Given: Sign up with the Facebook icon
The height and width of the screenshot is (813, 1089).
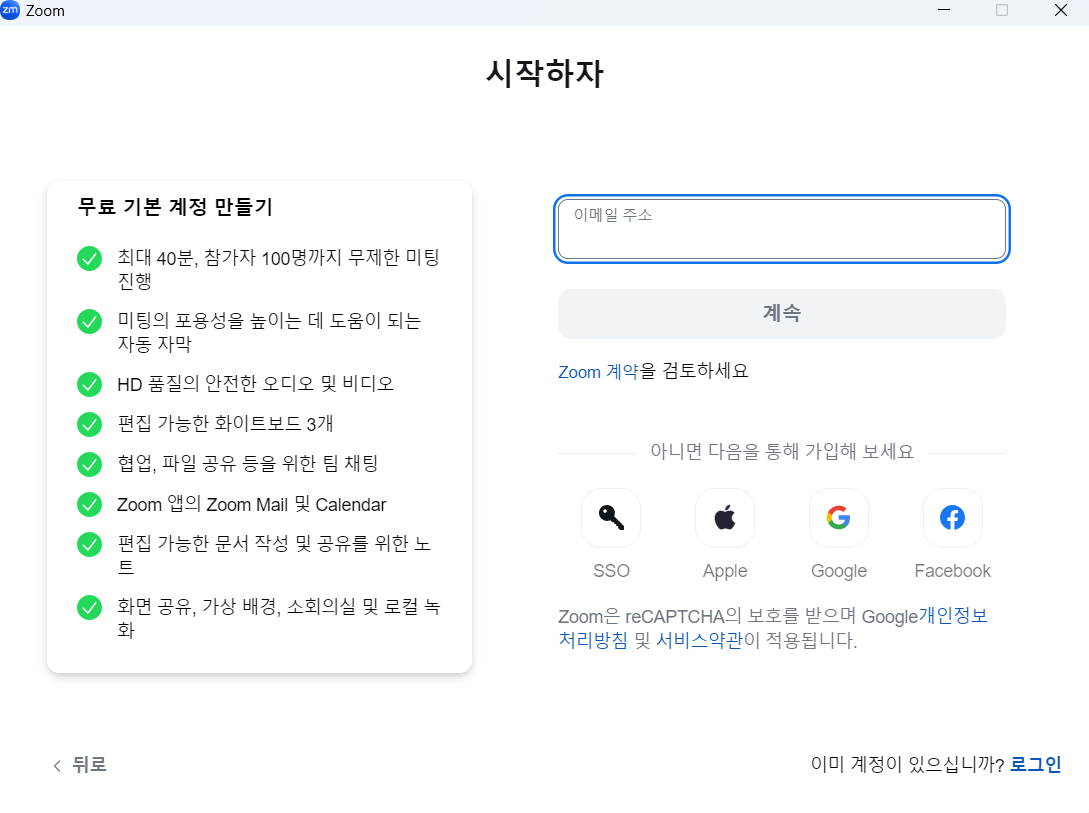Looking at the screenshot, I should pos(953,518).
